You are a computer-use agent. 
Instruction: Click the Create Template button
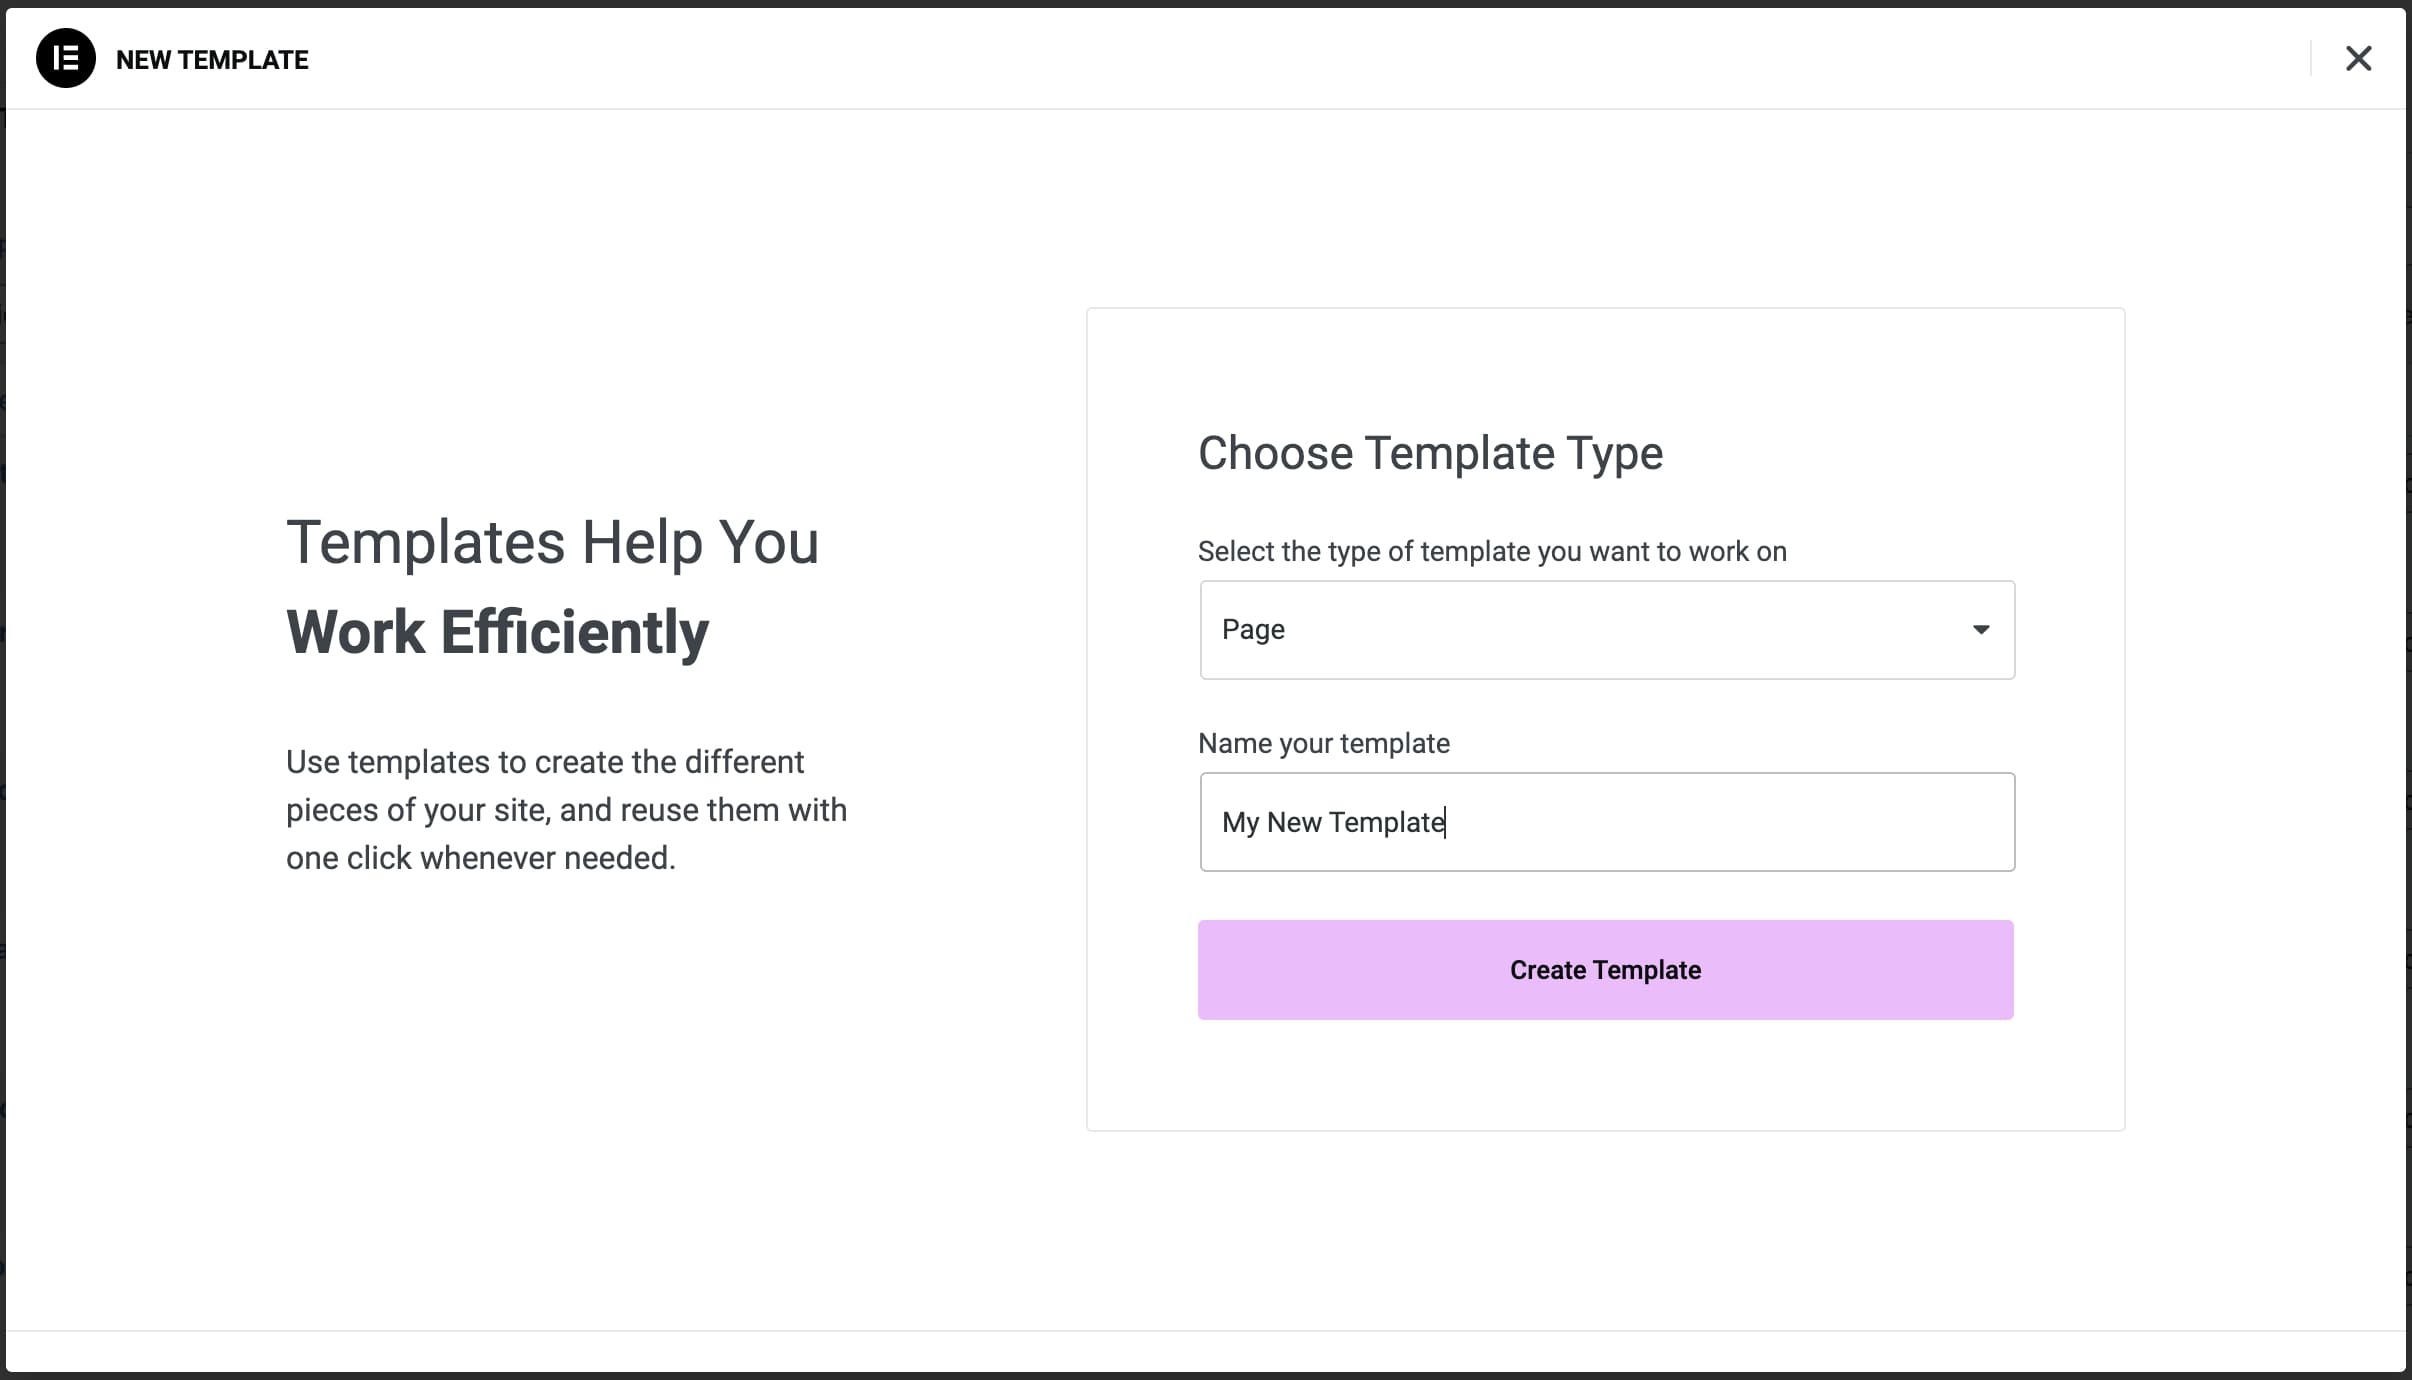click(x=1605, y=969)
